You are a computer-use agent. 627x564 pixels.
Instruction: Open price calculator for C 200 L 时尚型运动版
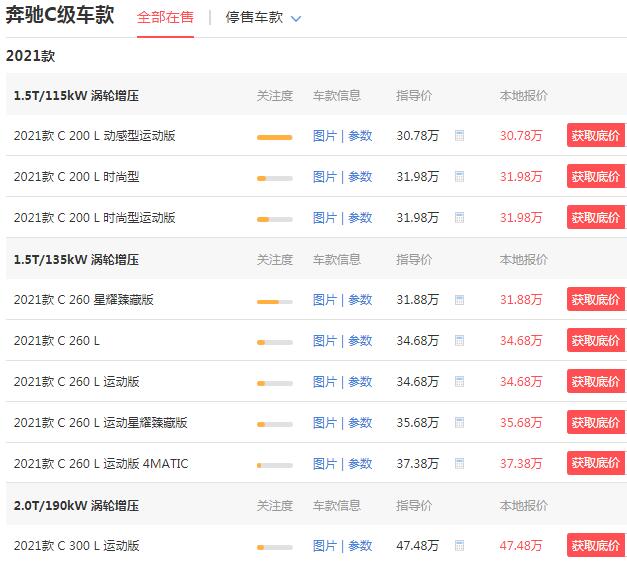coord(459,218)
